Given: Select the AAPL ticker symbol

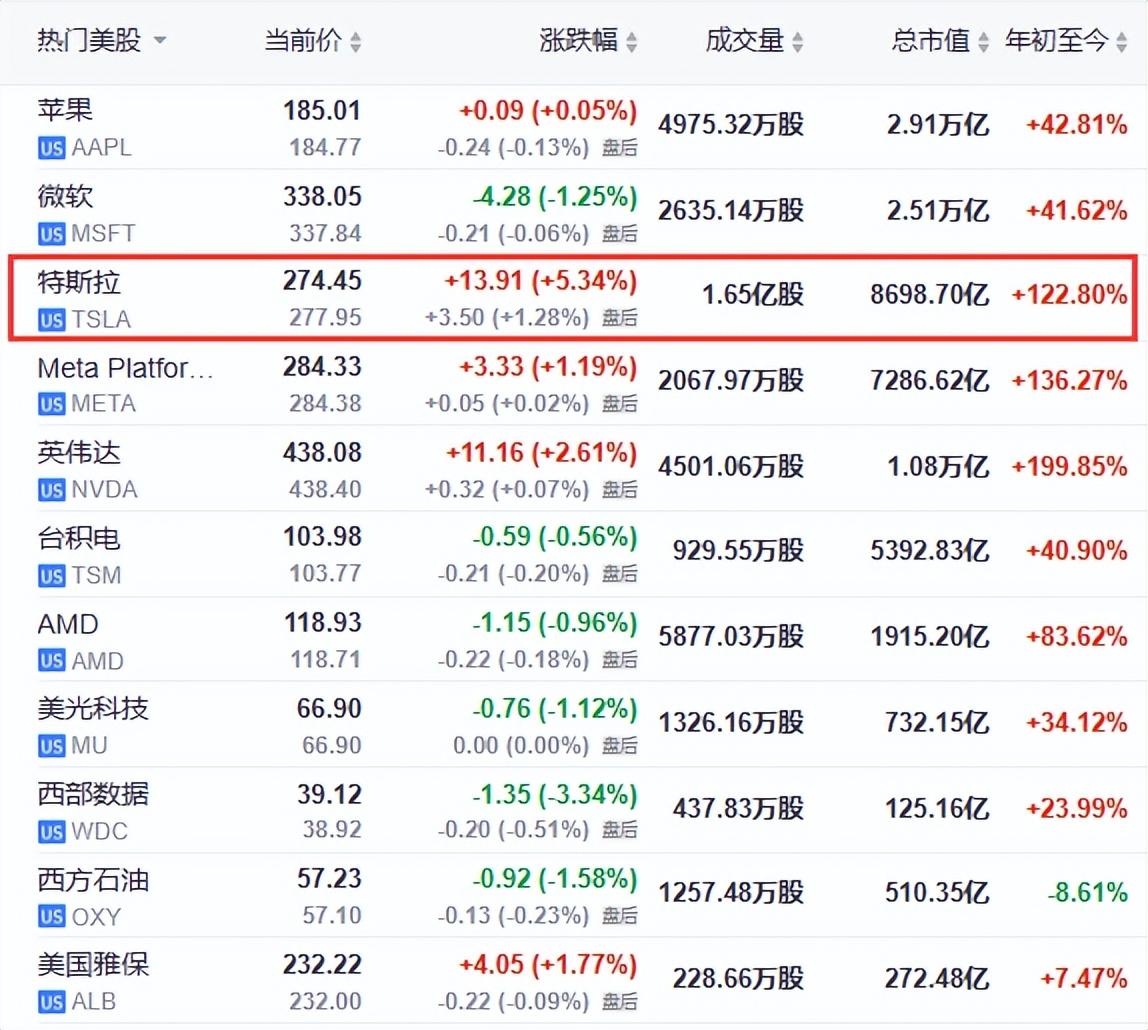Looking at the screenshot, I should 102,149.
